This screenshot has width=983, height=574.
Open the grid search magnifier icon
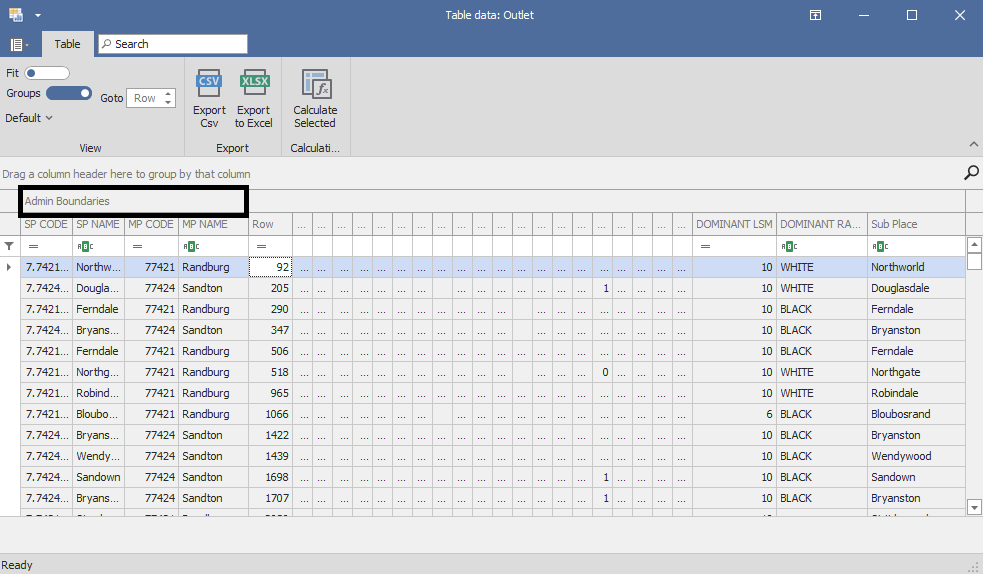(x=970, y=173)
